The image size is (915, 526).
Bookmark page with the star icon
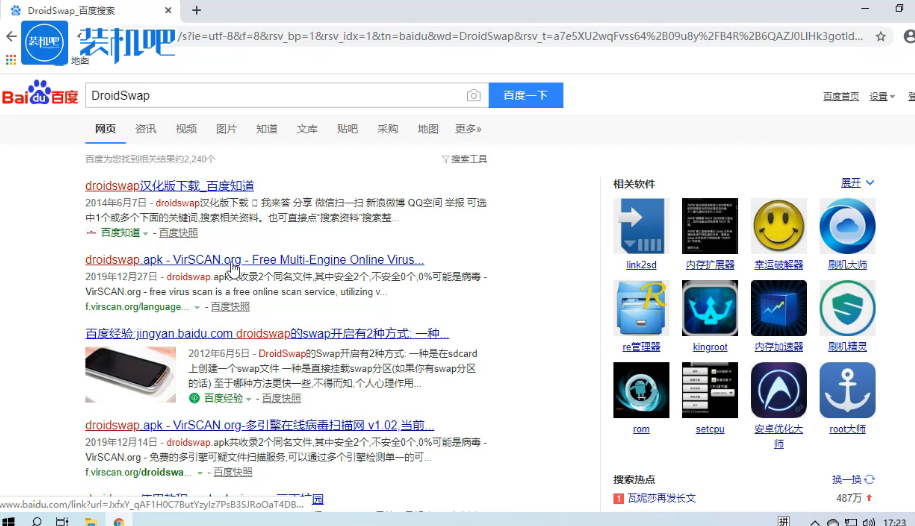(881, 36)
